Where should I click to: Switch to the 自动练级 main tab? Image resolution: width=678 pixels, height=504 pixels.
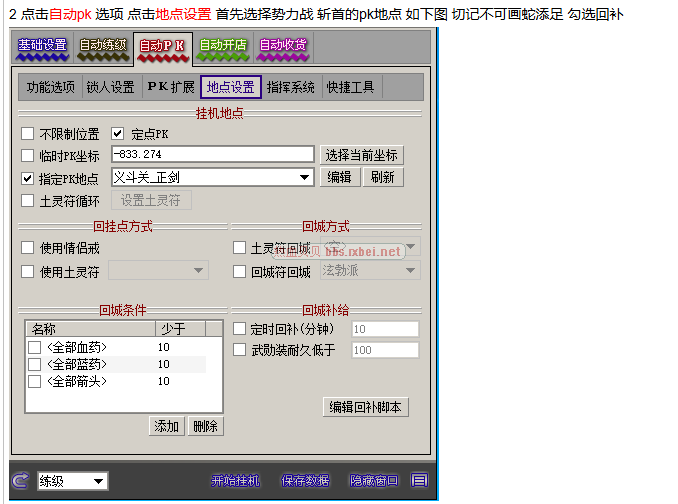tap(102, 46)
